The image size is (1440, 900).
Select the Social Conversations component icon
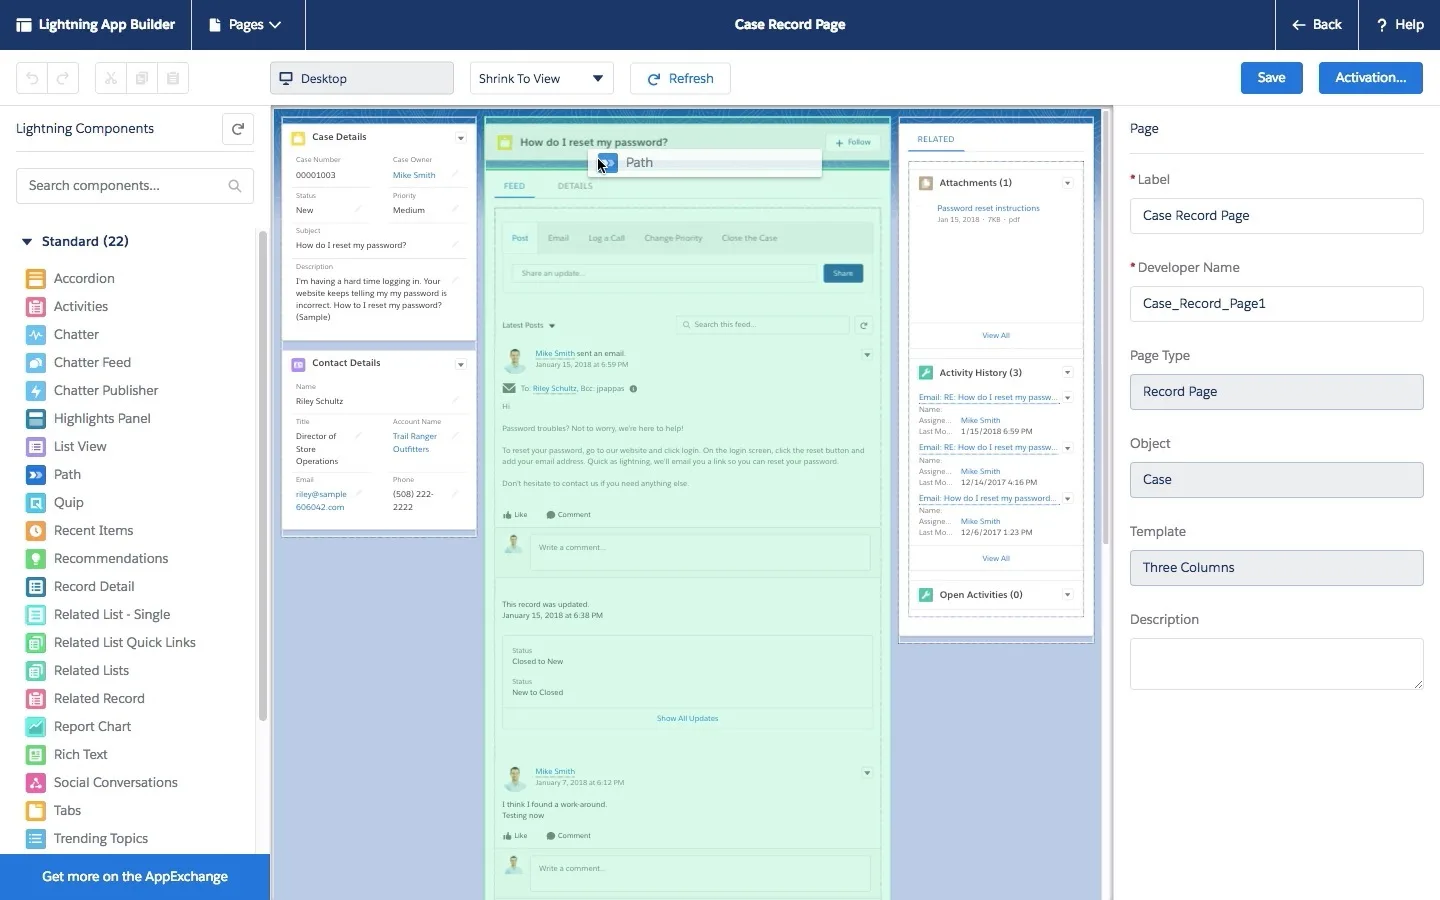pyautogui.click(x=35, y=783)
